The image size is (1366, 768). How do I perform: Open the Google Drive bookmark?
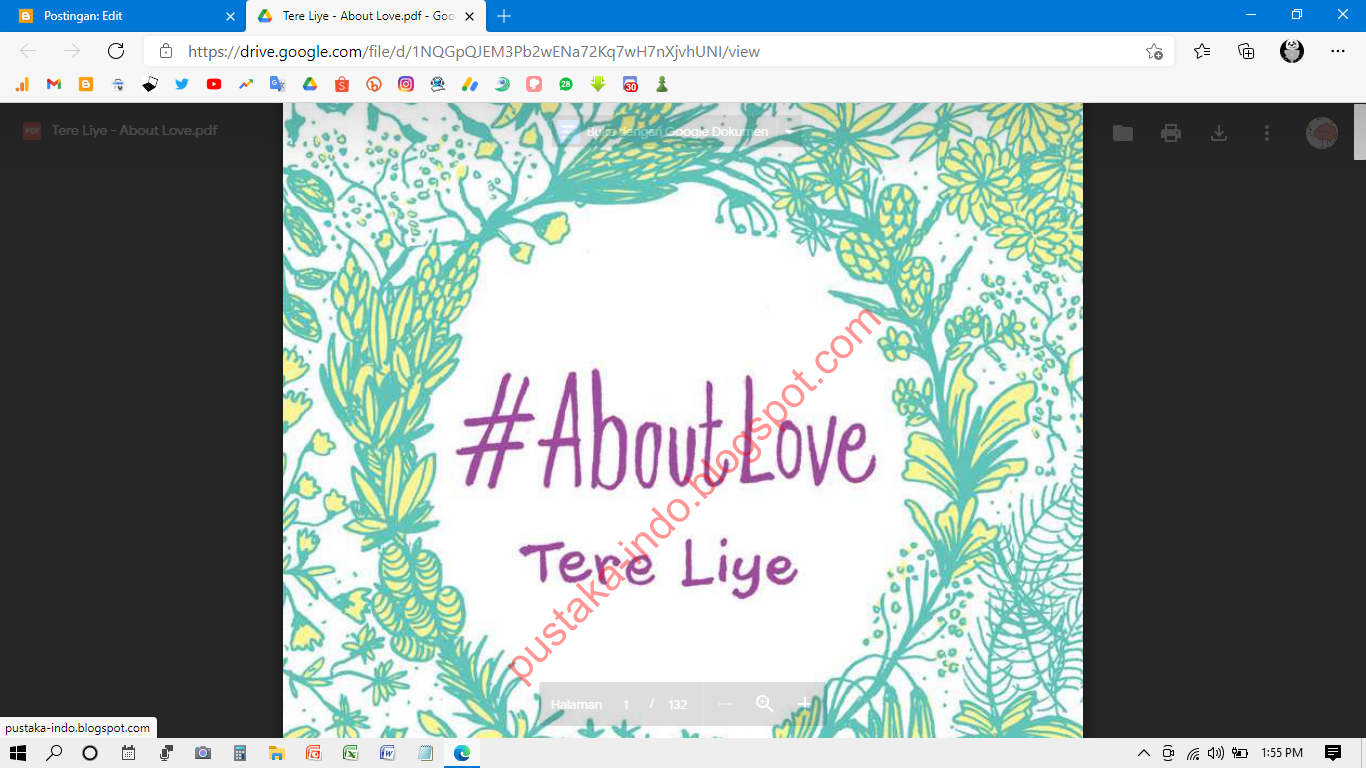[310, 85]
